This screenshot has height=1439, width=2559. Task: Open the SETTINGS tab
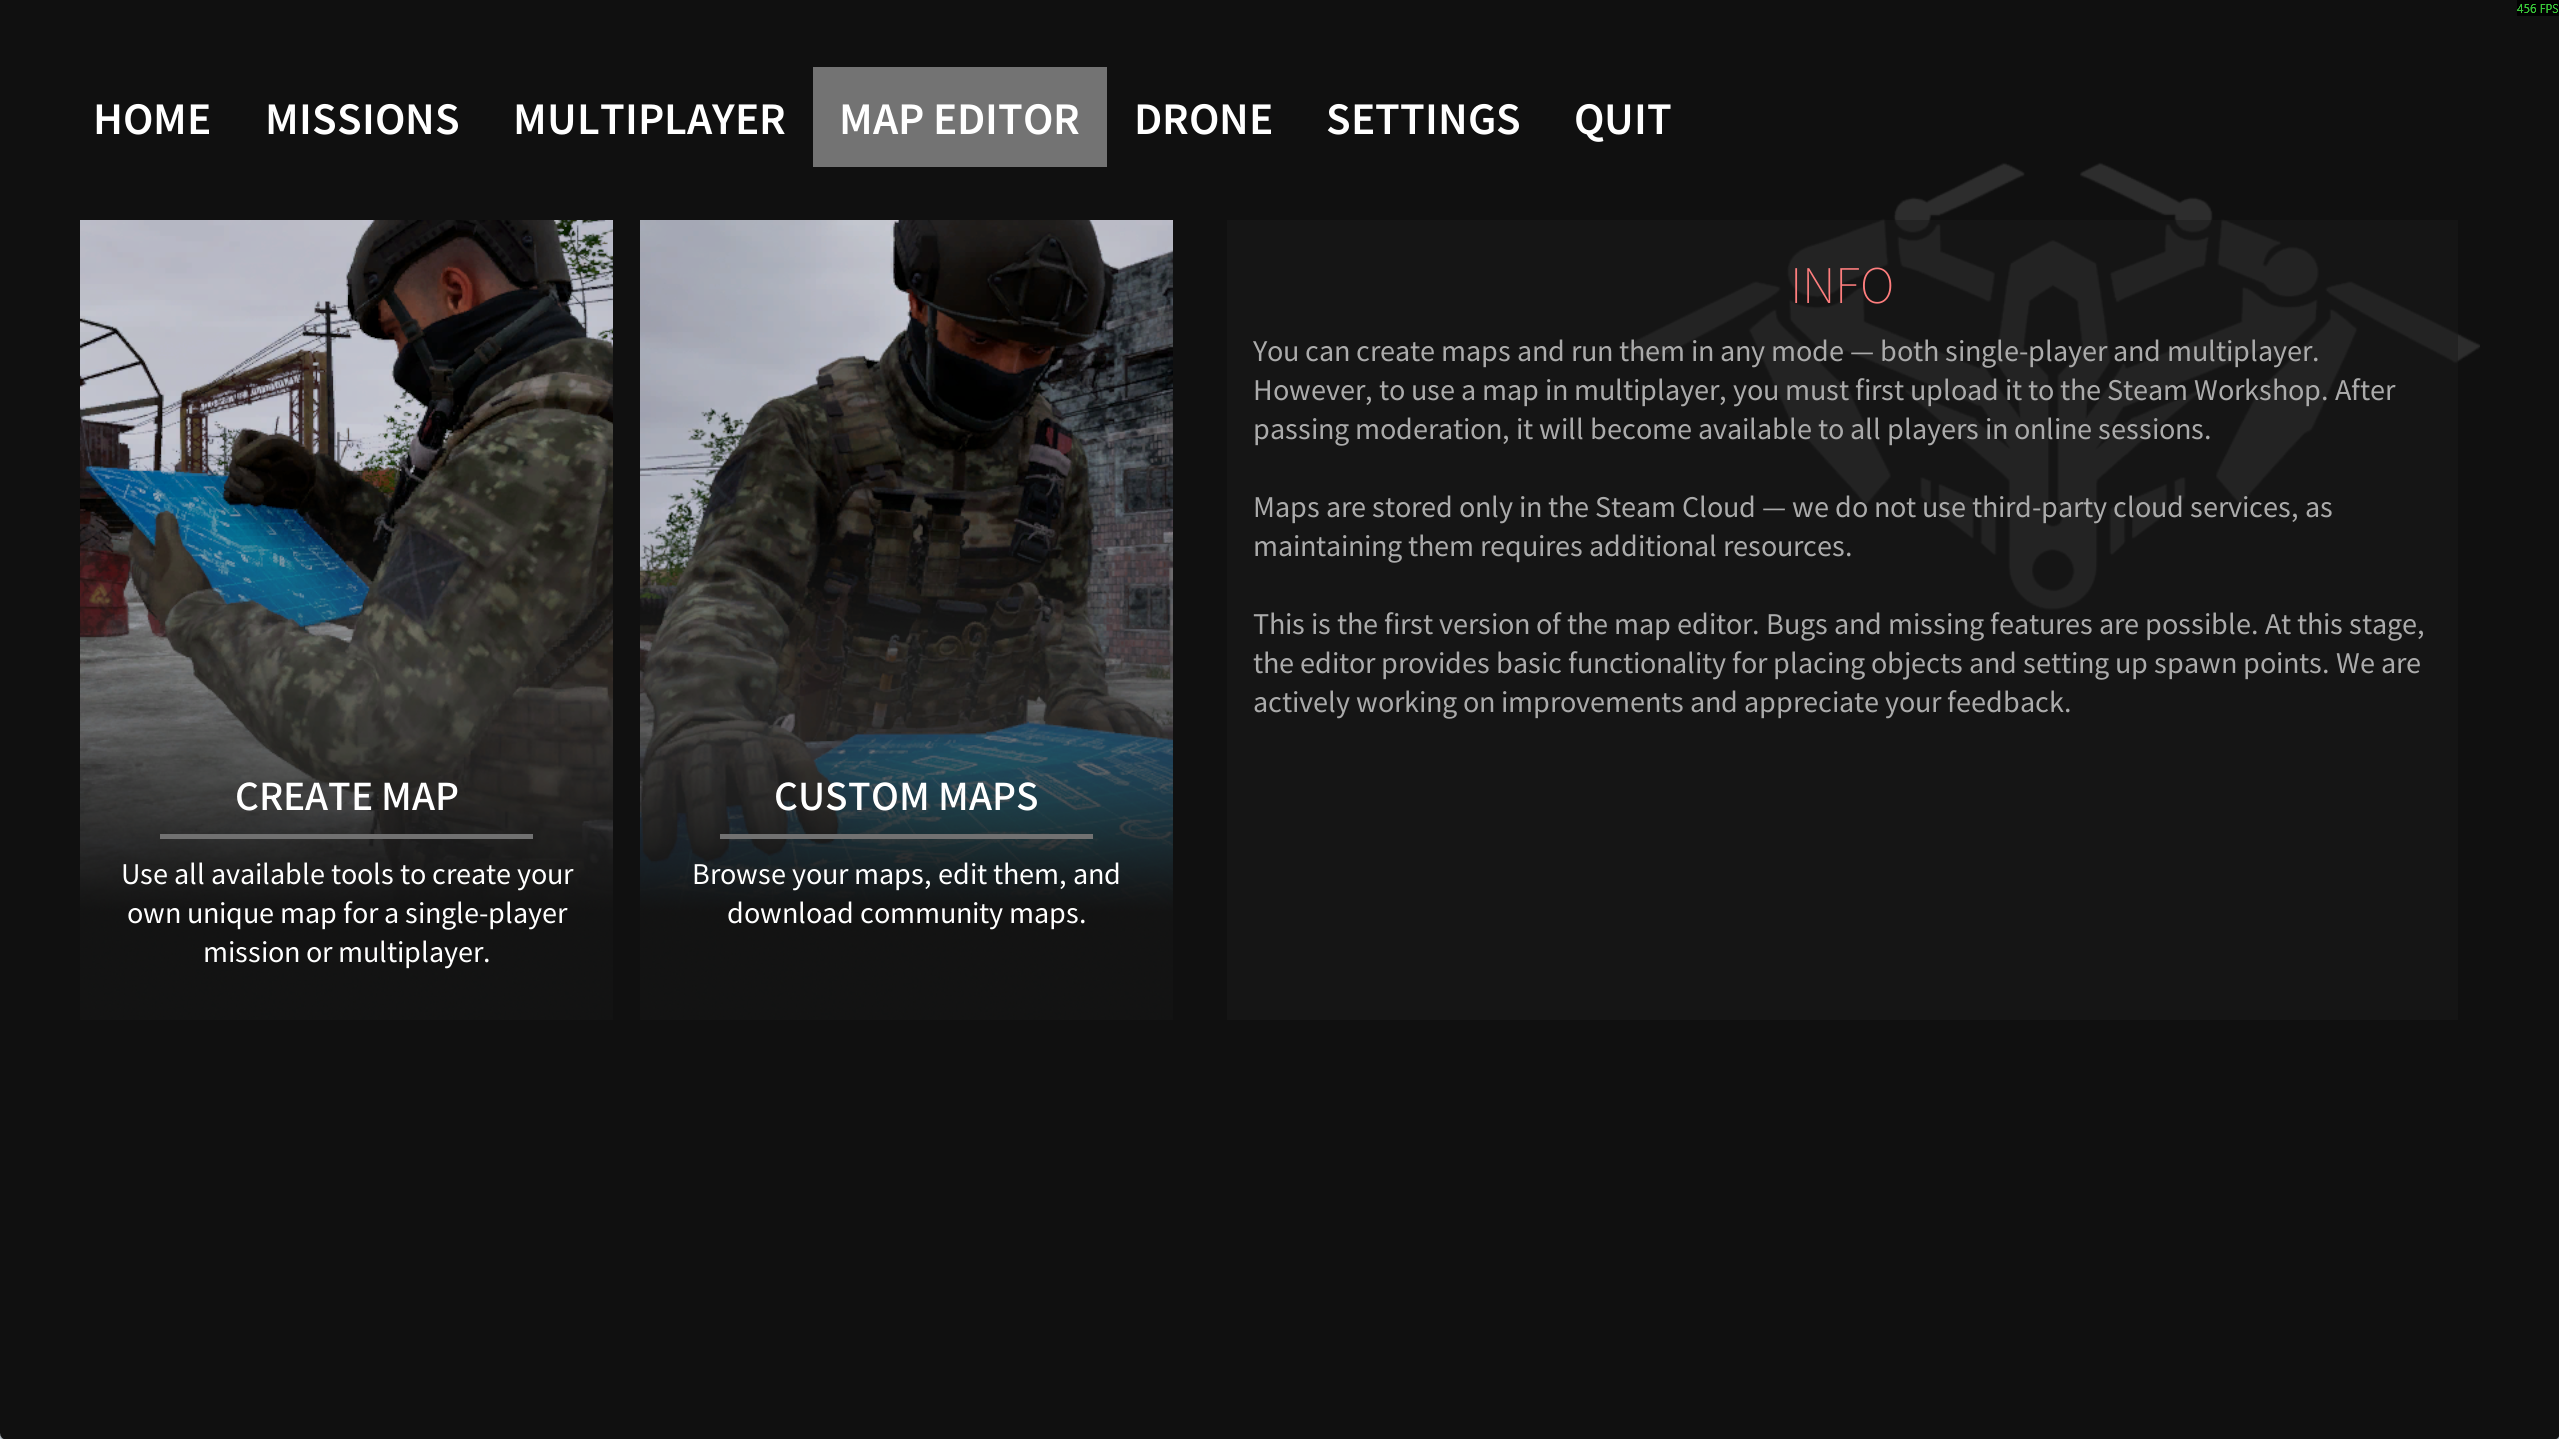(x=1423, y=119)
